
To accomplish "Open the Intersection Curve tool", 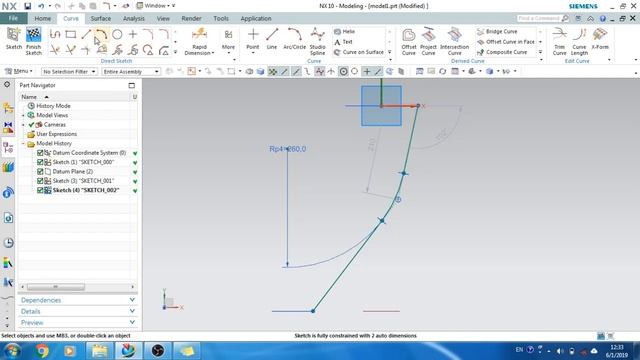I will [454, 41].
